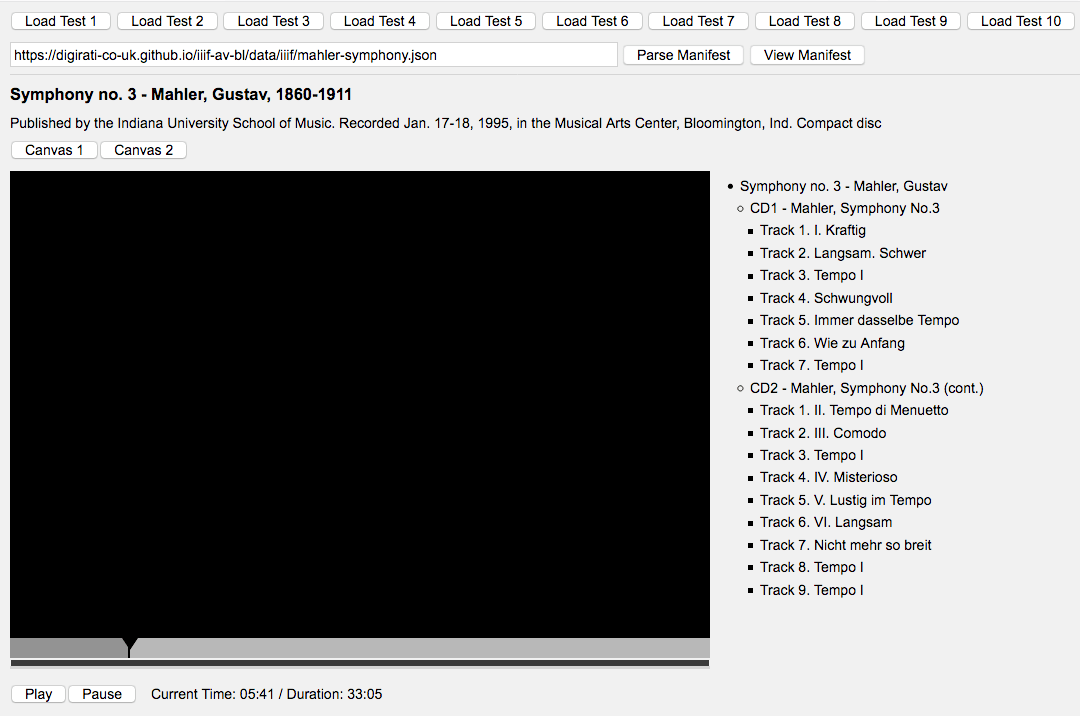The width and height of the screenshot is (1080, 716).
Task: Select the CD1 - Mahler, Symphony No.3 range
Action: point(844,208)
